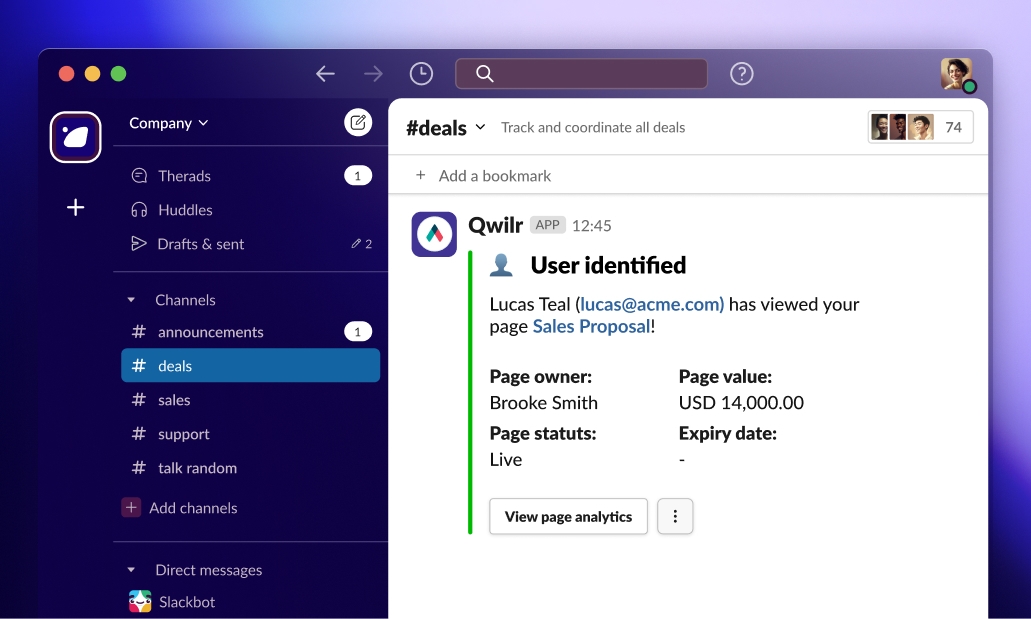This screenshot has width=1031, height=619.
Task: Click the 12:45 message timestamp
Action: (x=592, y=226)
